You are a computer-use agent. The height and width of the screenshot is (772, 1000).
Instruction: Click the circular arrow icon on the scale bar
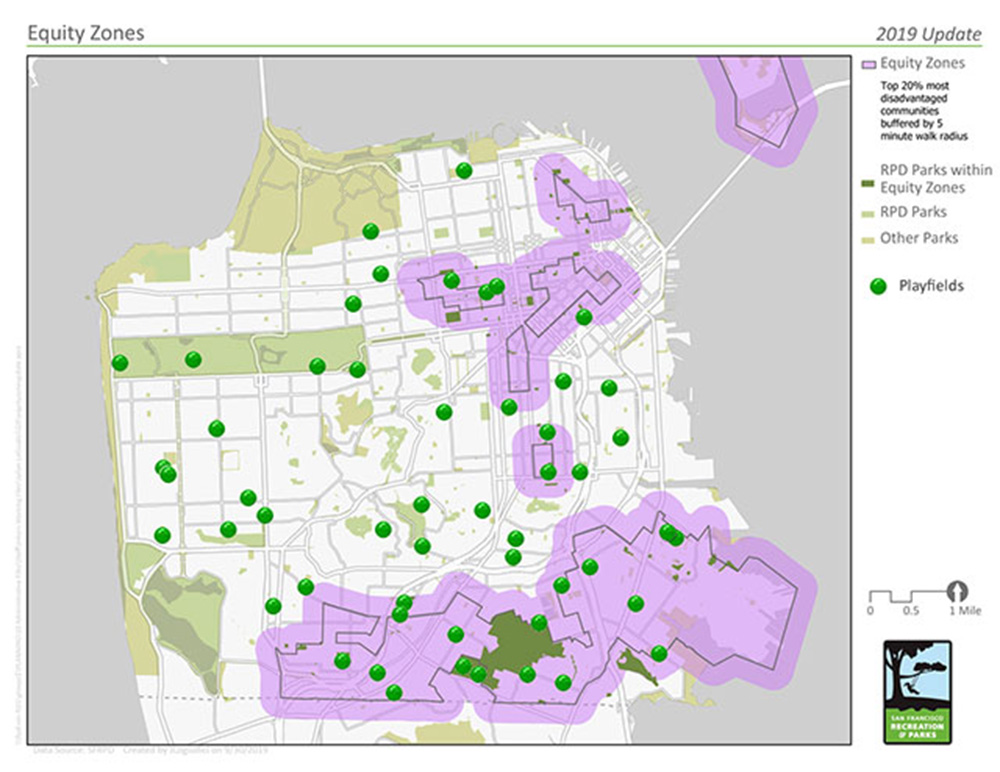[957, 593]
